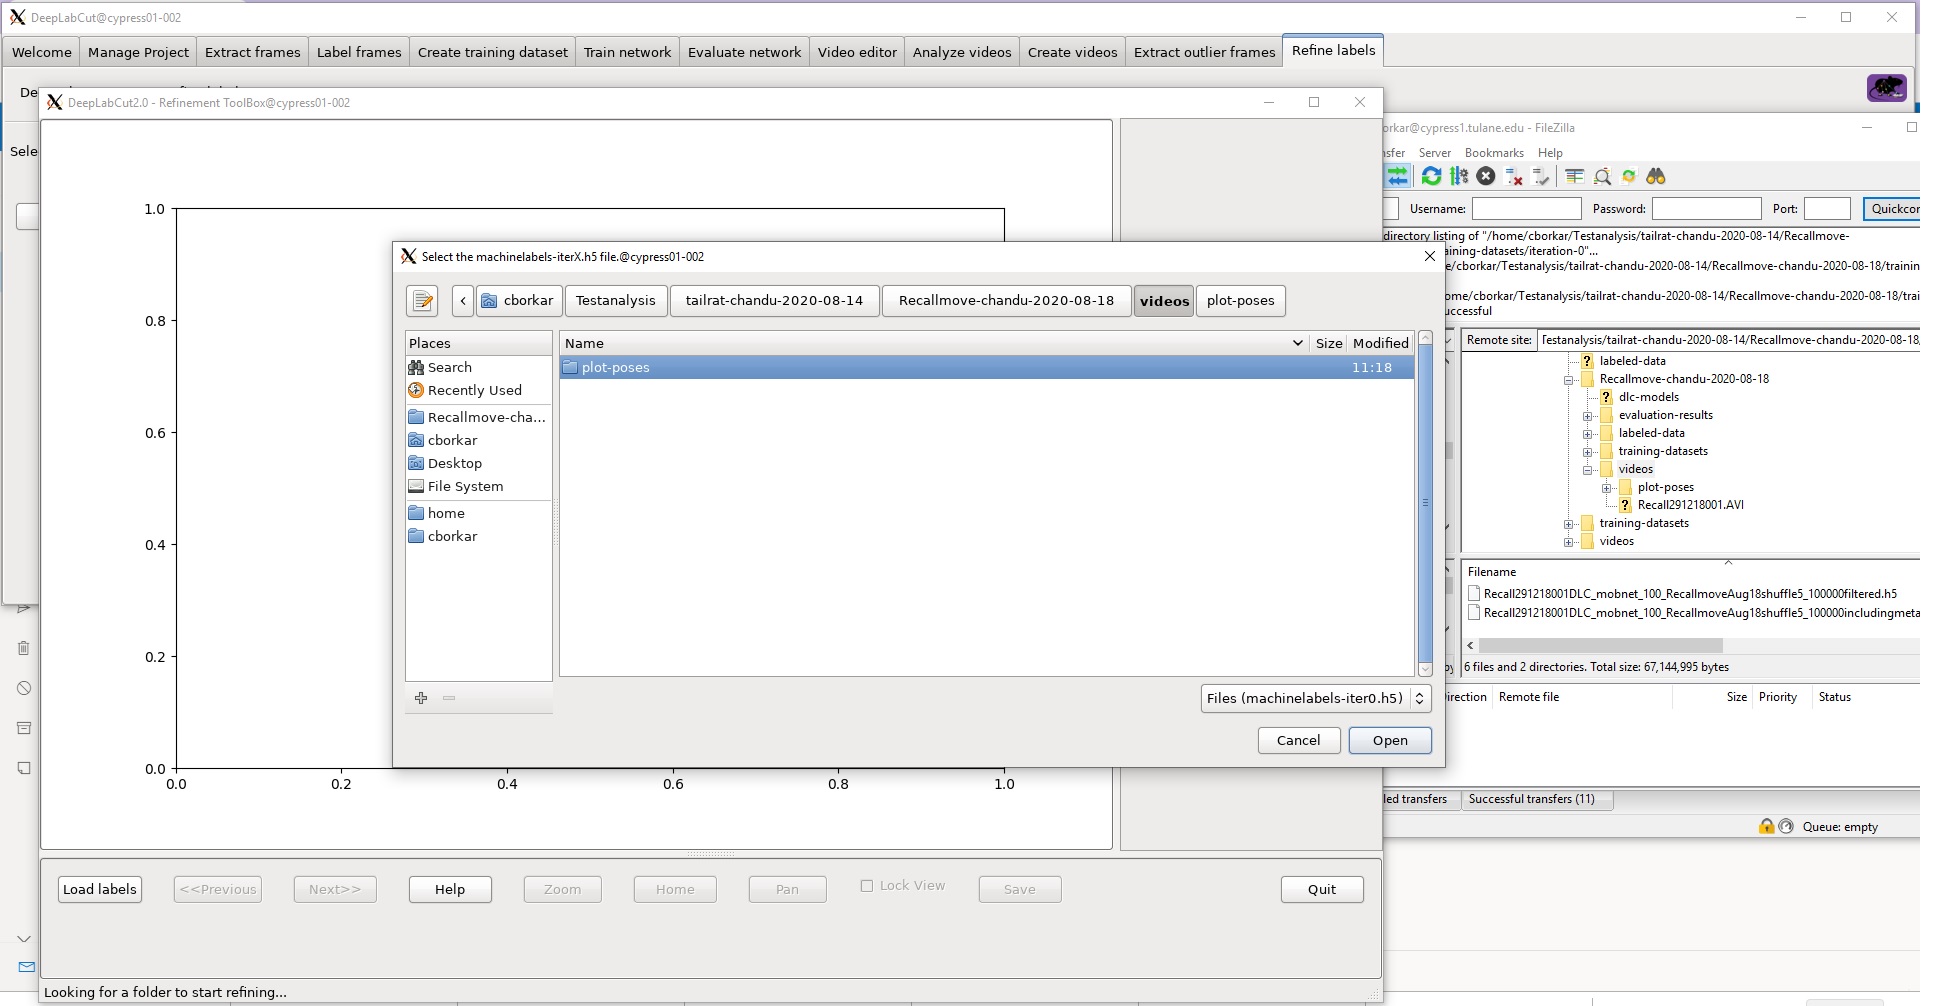The width and height of the screenshot is (1948, 1006).
Task: Refresh the remote directory listing in FileZilla
Action: coord(1432,176)
